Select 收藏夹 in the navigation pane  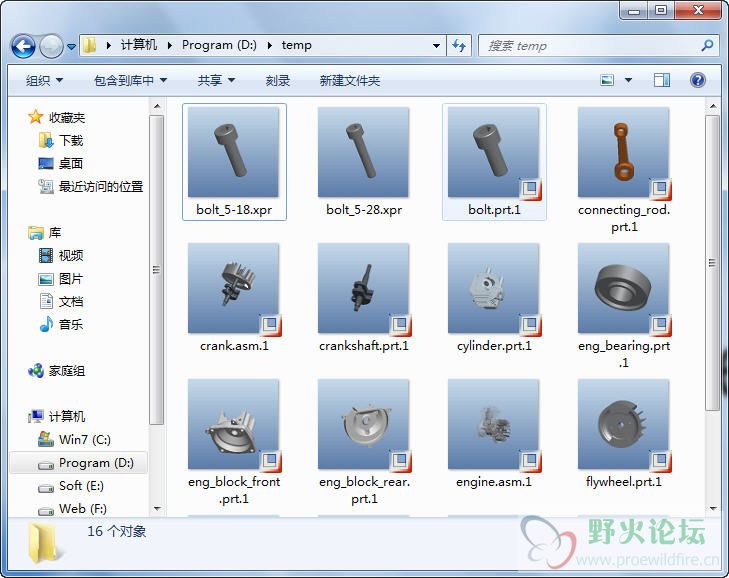[x=66, y=118]
